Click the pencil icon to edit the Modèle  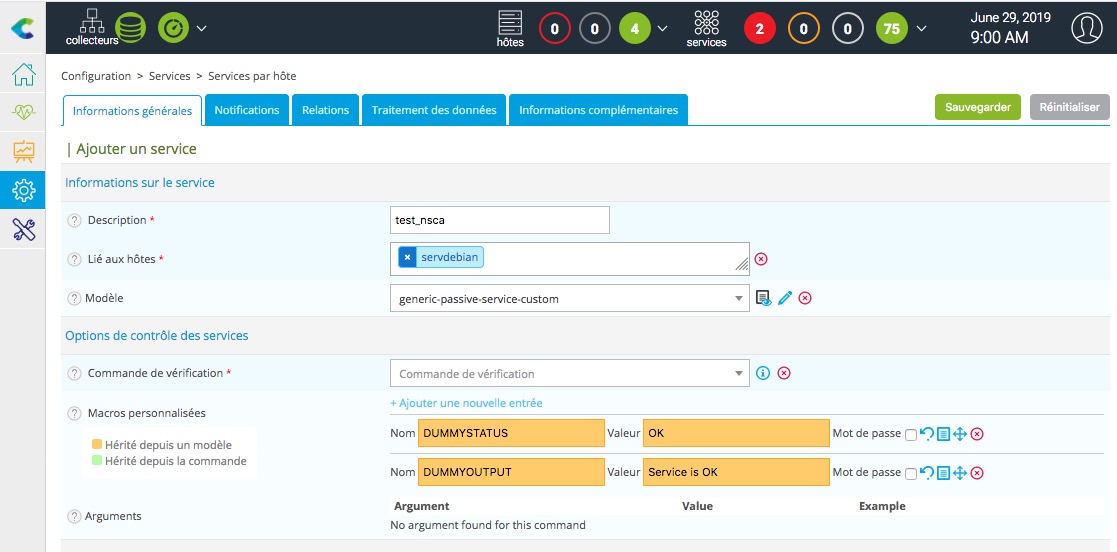(785, 298)
